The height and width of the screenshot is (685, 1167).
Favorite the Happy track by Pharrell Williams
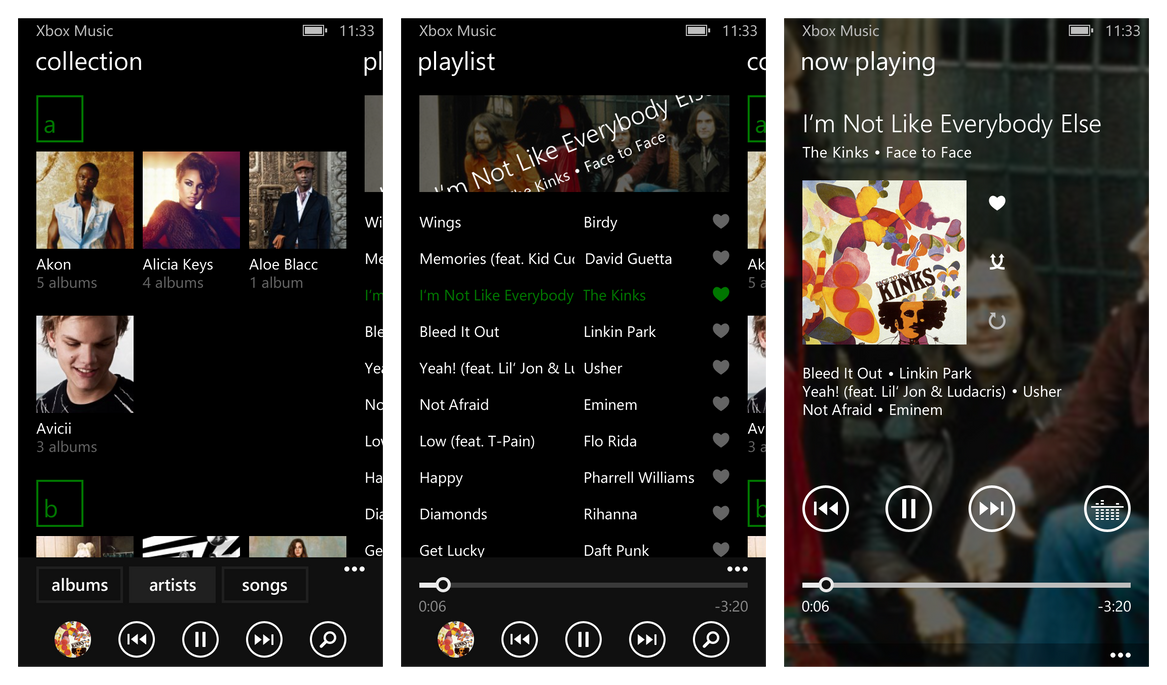pos(720,477)
